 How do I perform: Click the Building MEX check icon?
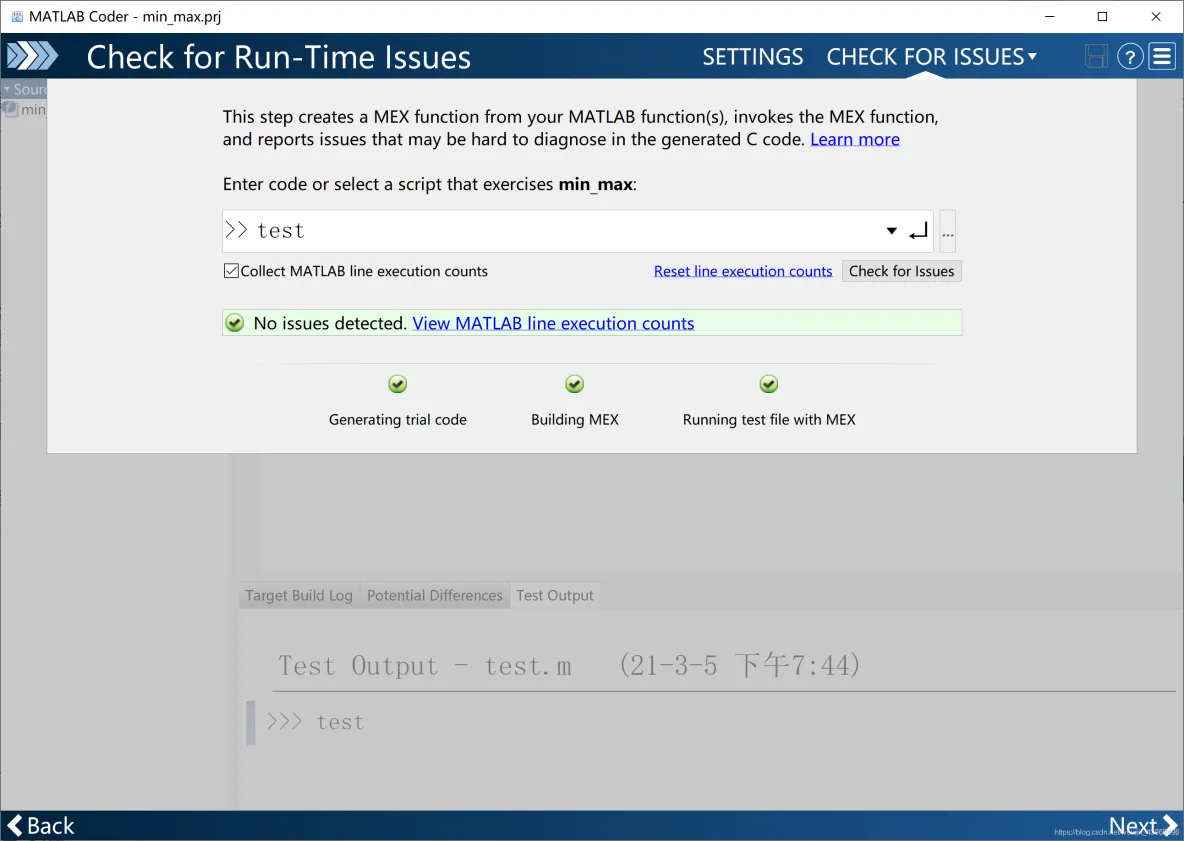click(x=575, y=384)
